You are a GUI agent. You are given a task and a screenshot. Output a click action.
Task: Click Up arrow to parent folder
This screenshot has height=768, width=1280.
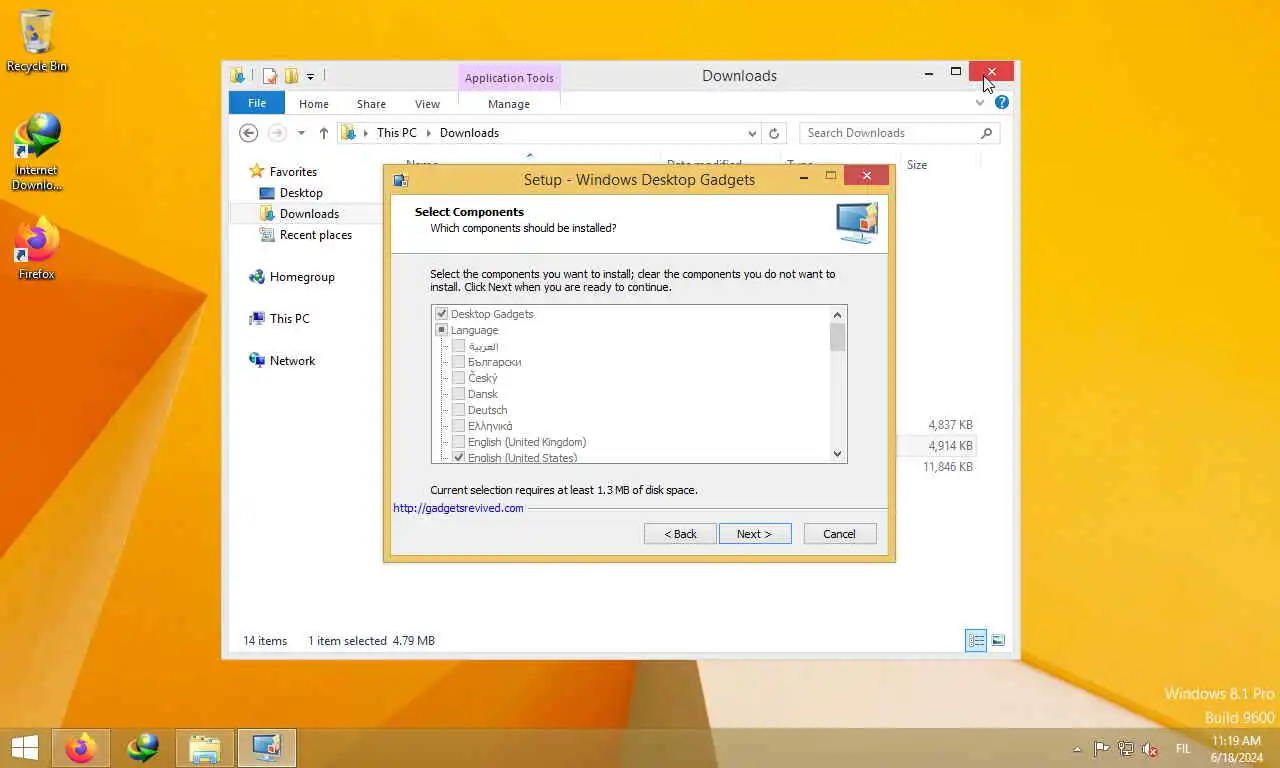pos(323,133)
